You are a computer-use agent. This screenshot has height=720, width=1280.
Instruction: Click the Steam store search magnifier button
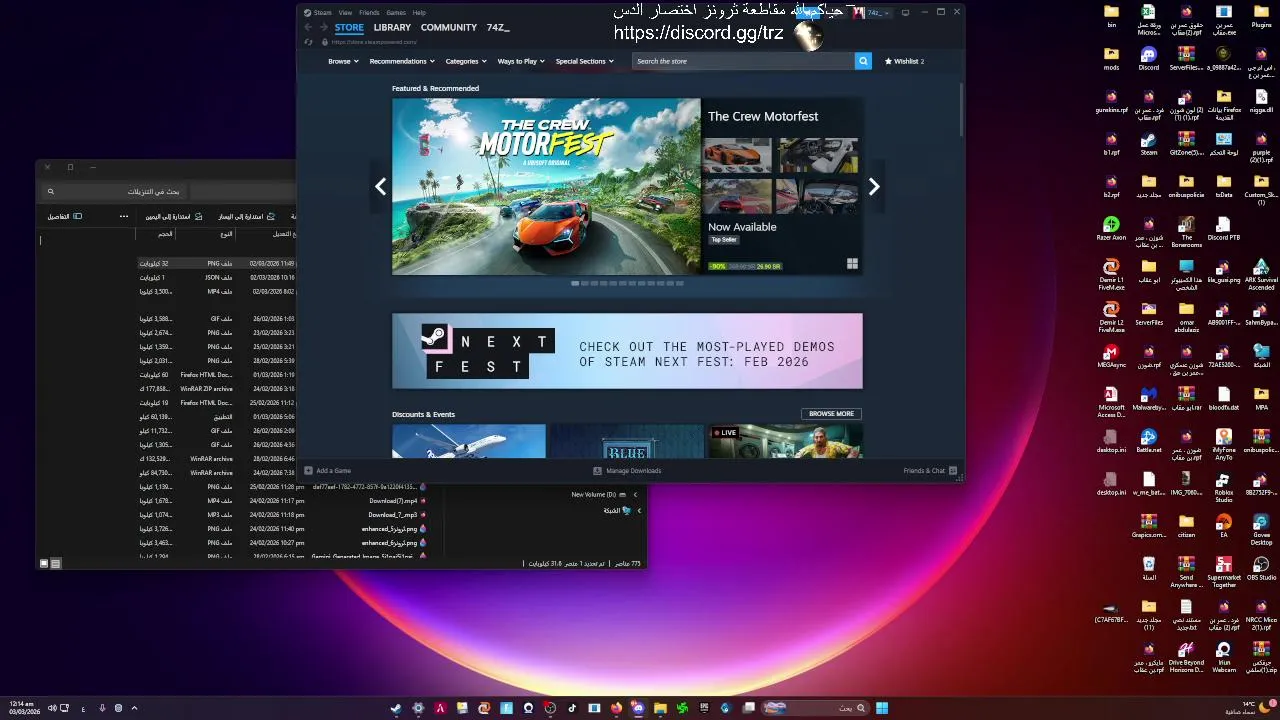click(863, 61)
